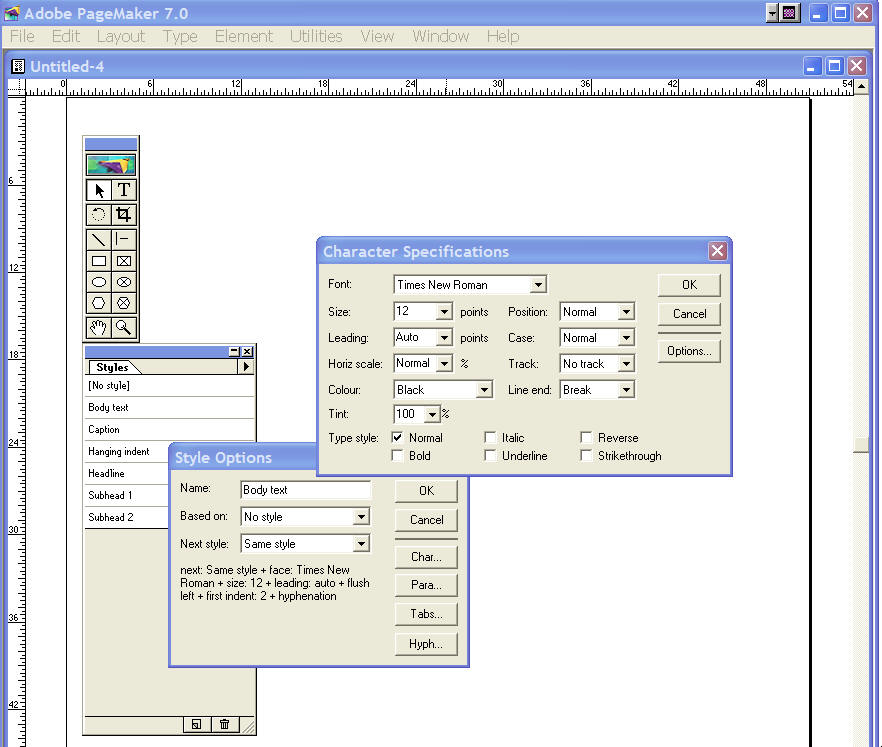Enable the Italic checkbox
The image size is (882, 747).
coord(490,438)
